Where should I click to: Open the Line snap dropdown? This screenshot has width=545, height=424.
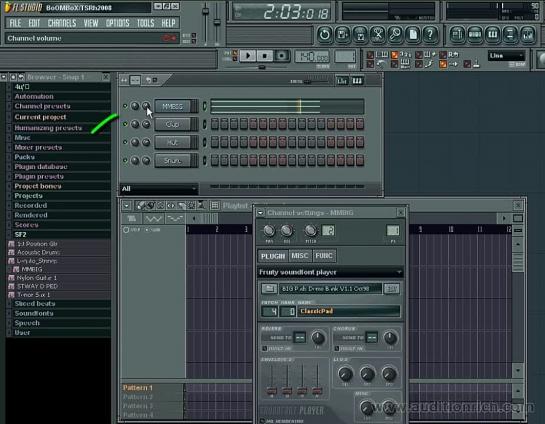506,56
